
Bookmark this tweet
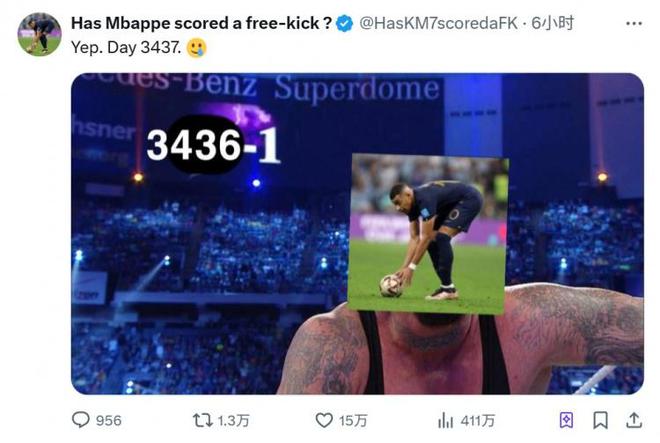tap(600, 420)
